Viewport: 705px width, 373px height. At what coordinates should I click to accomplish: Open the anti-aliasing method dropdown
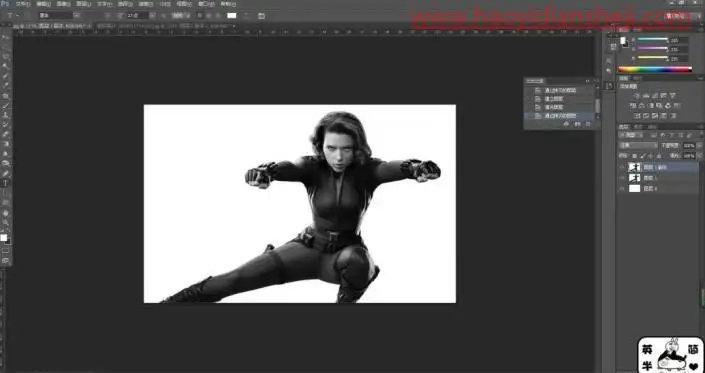click(x=182, y=15)
